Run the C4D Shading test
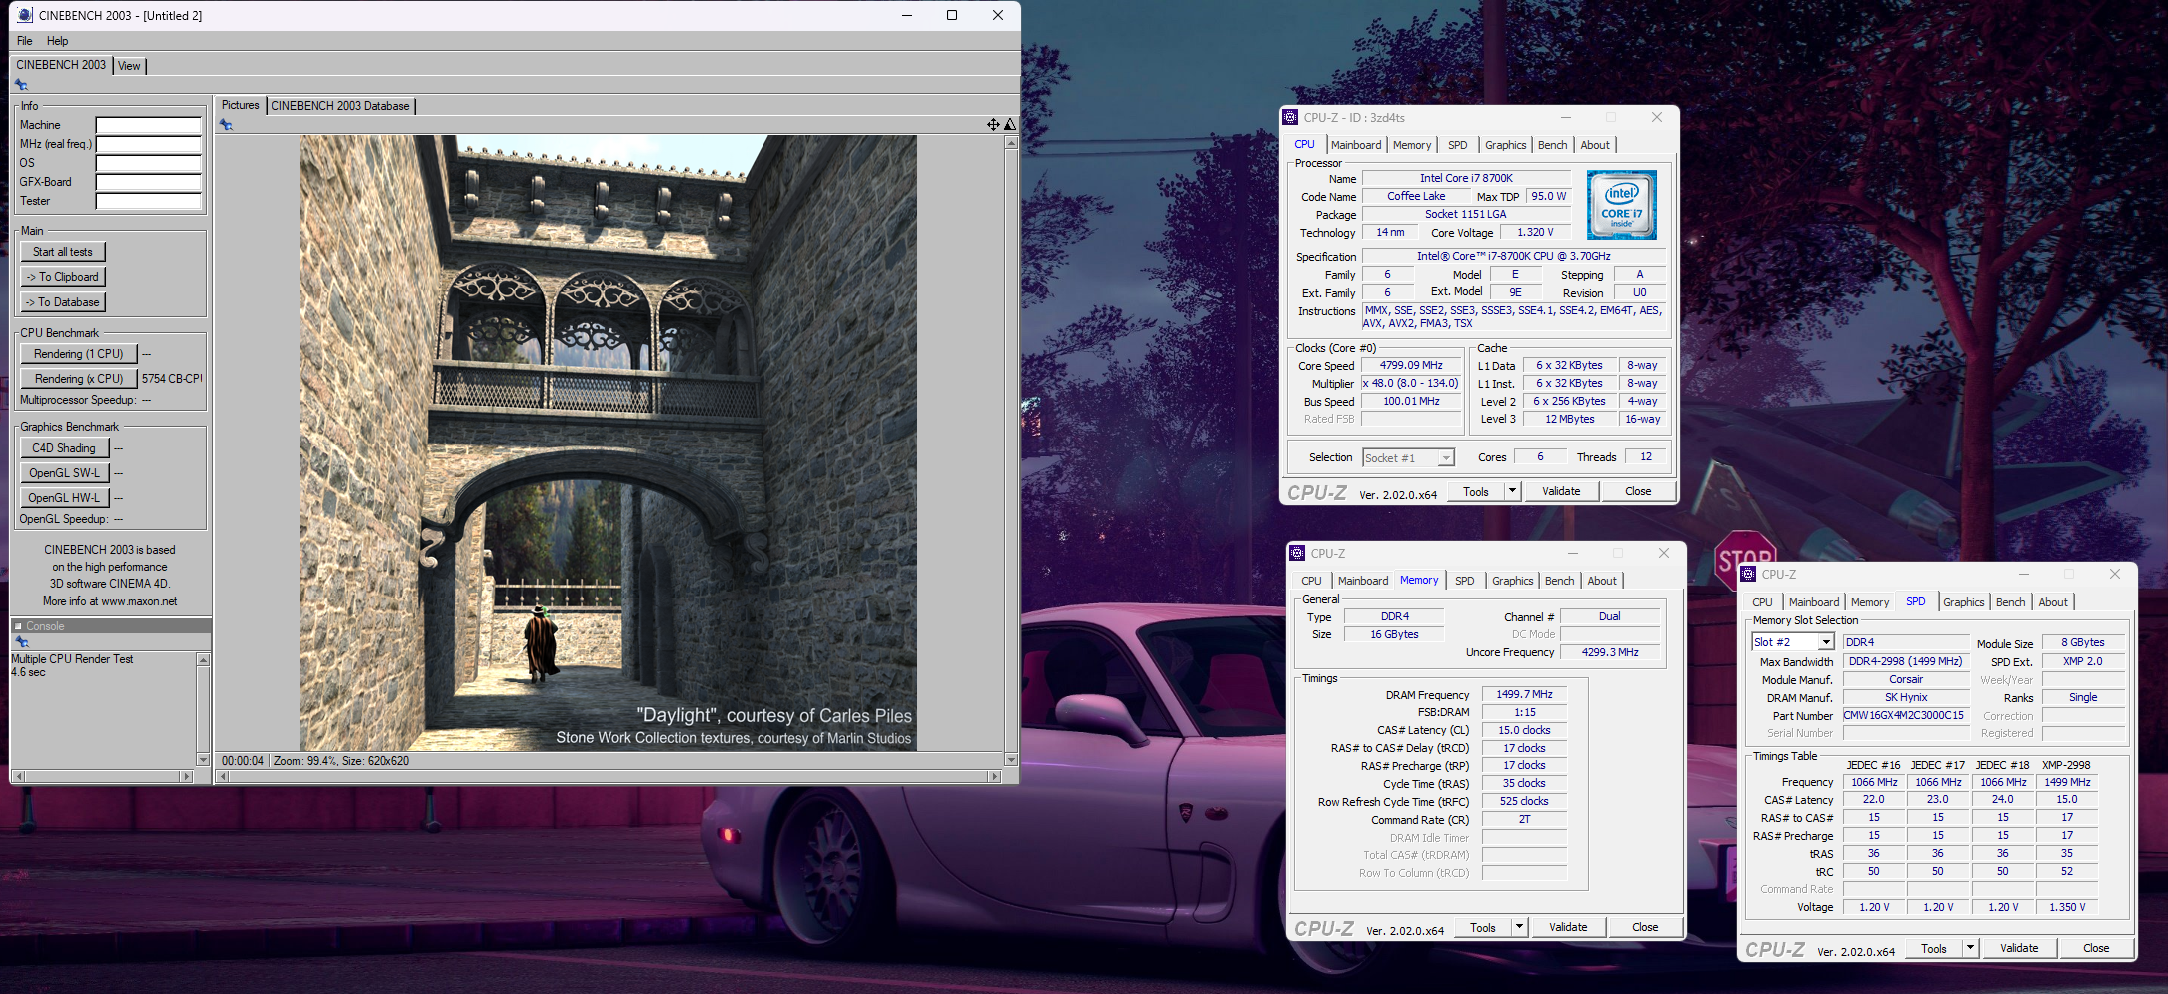The width and height of the screenshot is (2168, 994). (64, 448)
